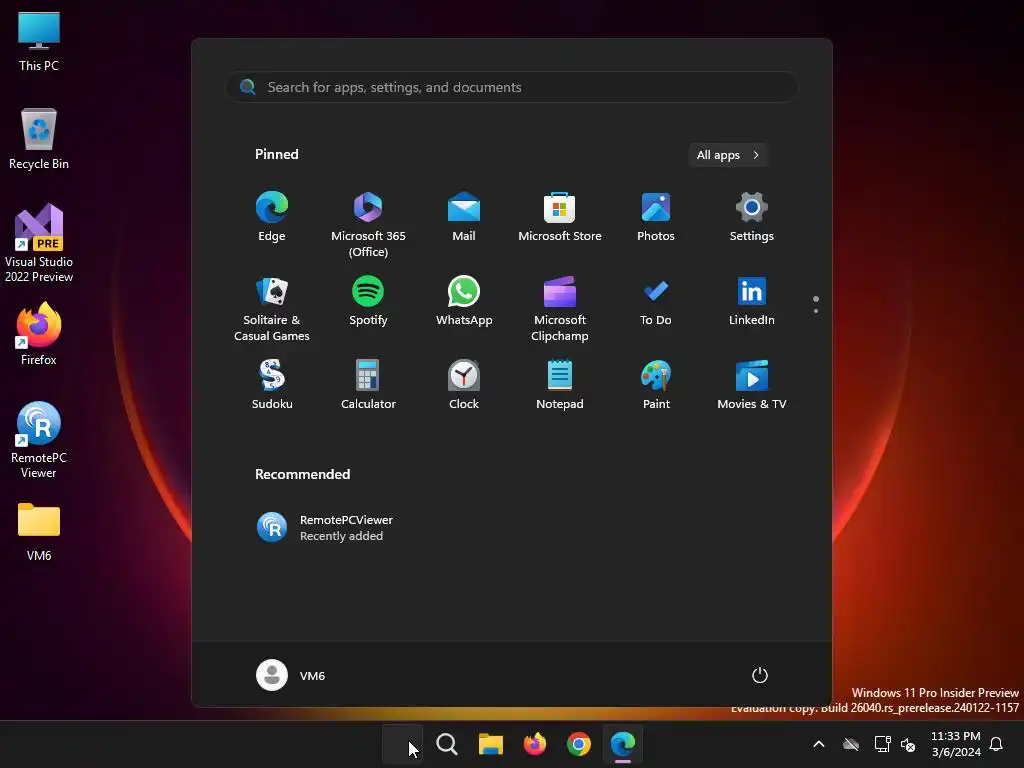This screenshot has height=768, width=1024.
Task: Launch Sudoku
Action: [272, 385]
